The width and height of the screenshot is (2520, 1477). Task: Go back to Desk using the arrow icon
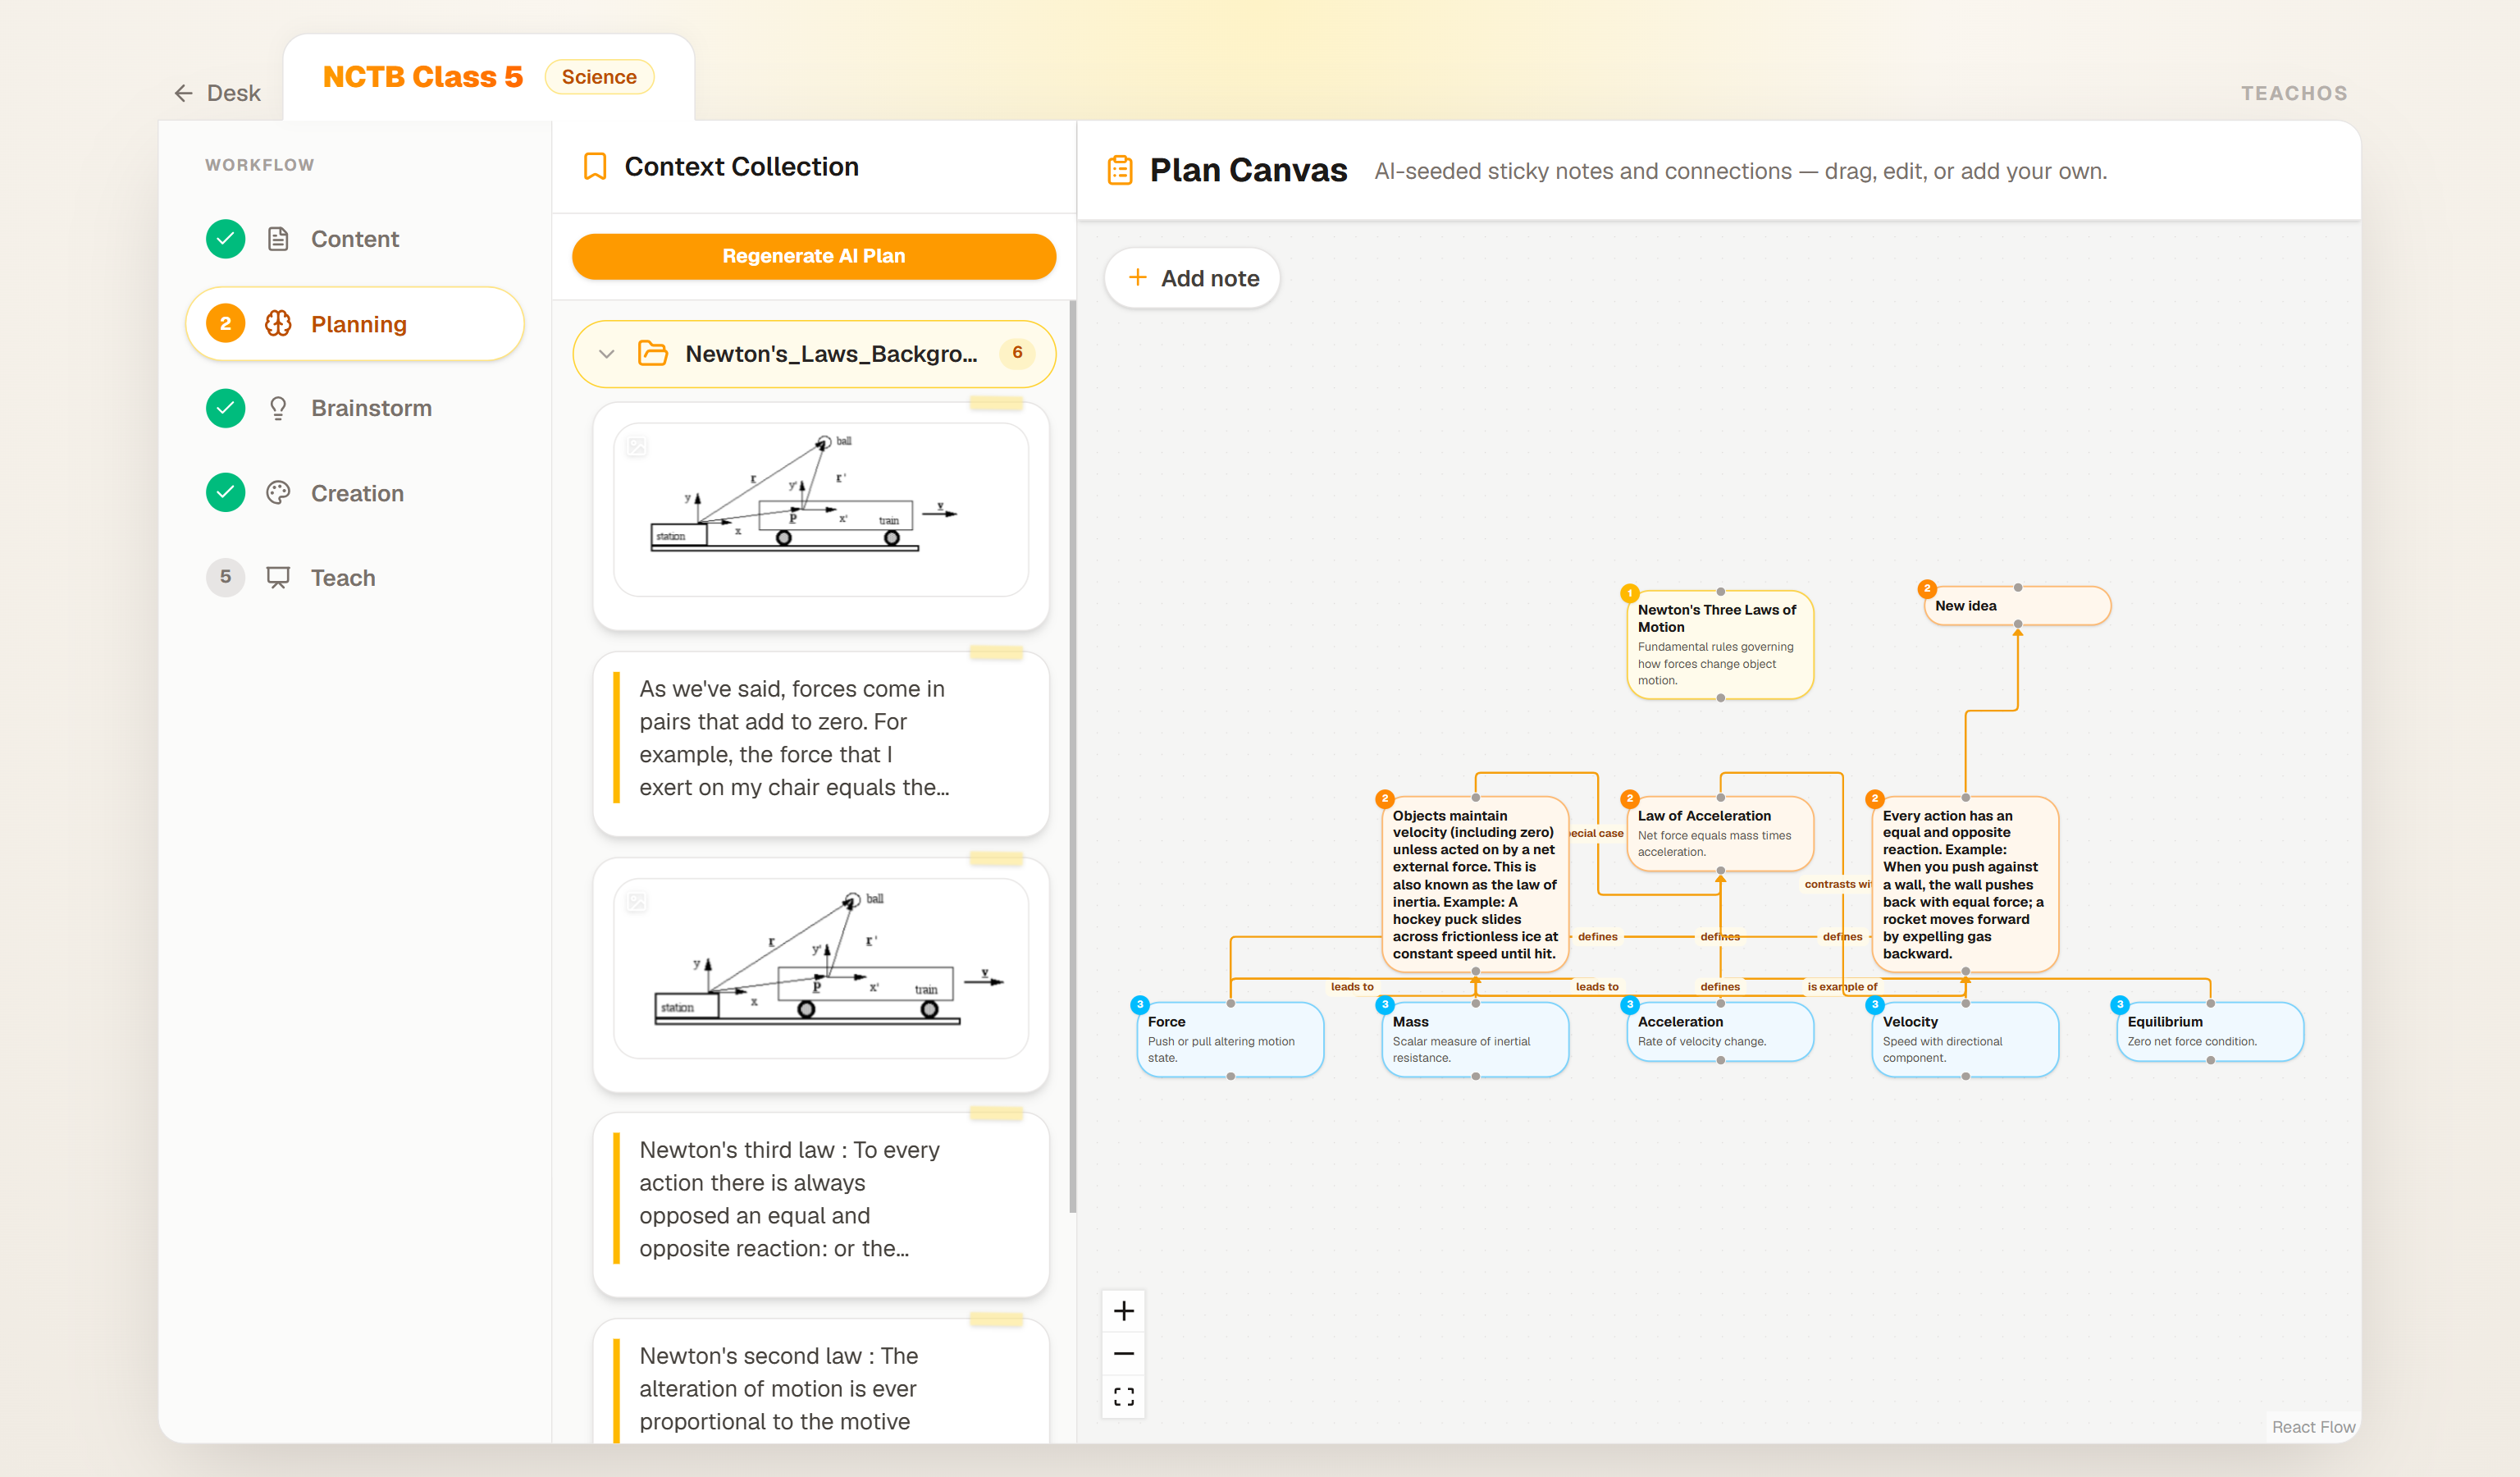pos(183,93)
